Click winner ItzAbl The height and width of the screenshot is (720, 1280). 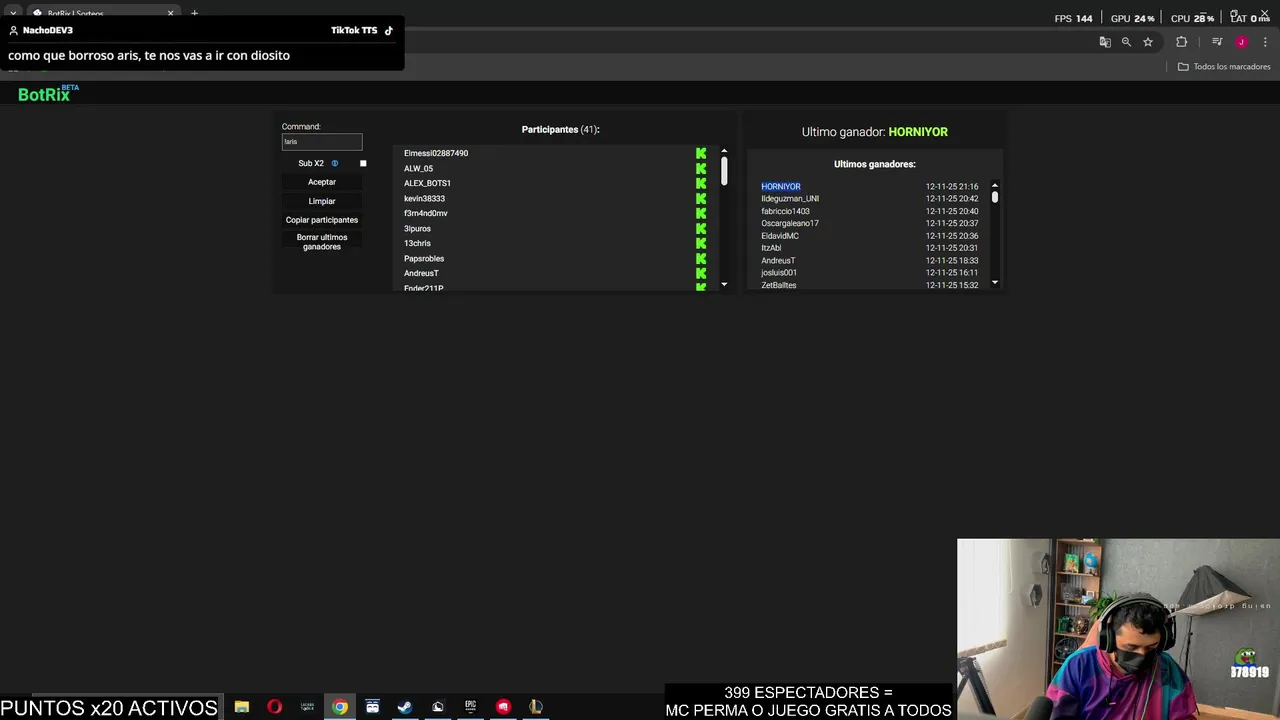[771, 248]
